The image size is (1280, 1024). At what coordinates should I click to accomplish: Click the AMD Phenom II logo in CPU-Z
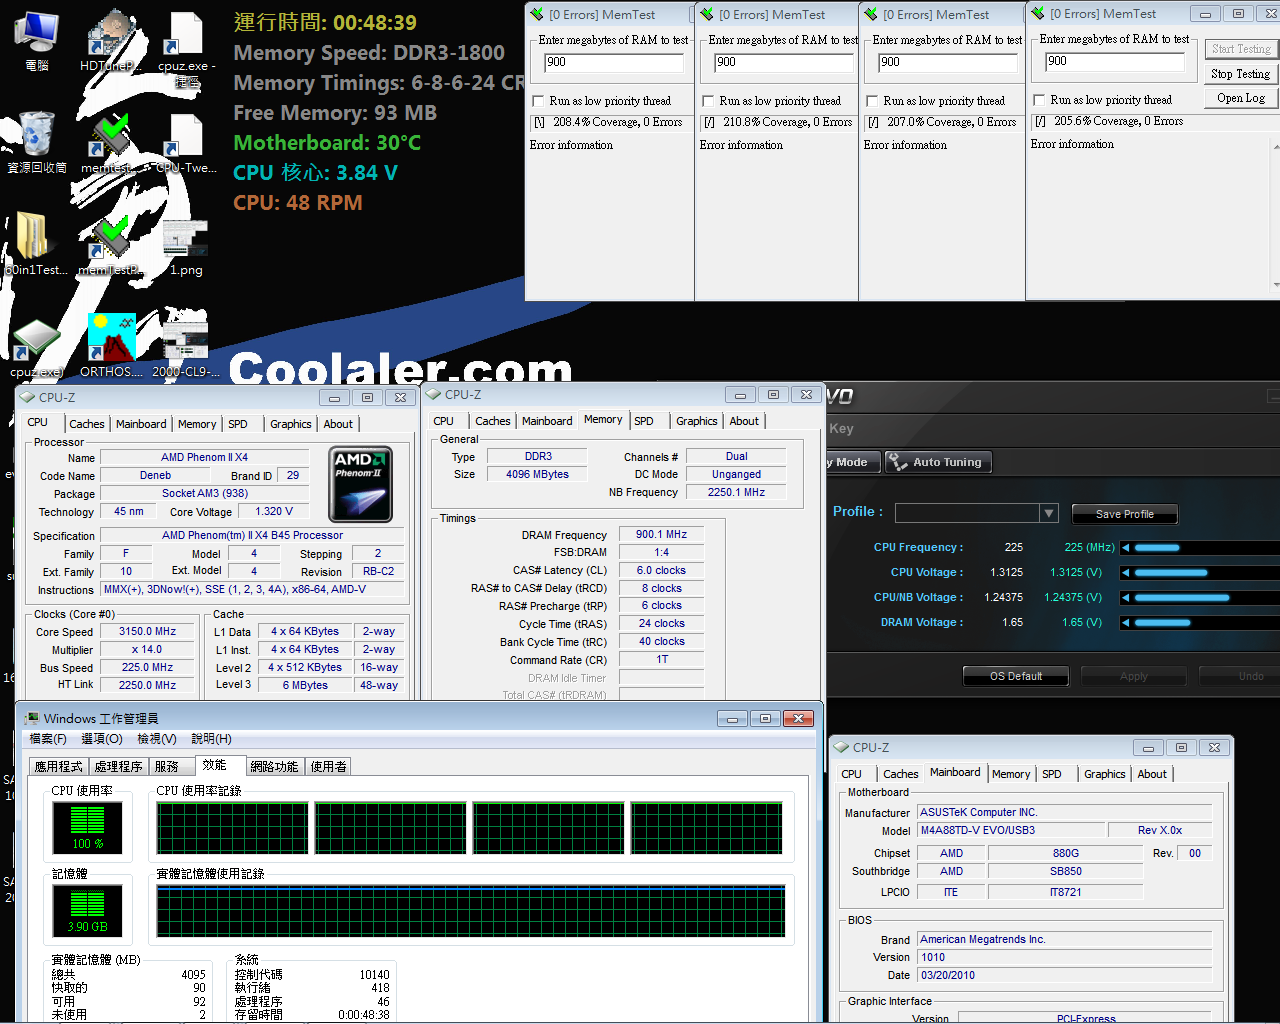coord(360,484)
